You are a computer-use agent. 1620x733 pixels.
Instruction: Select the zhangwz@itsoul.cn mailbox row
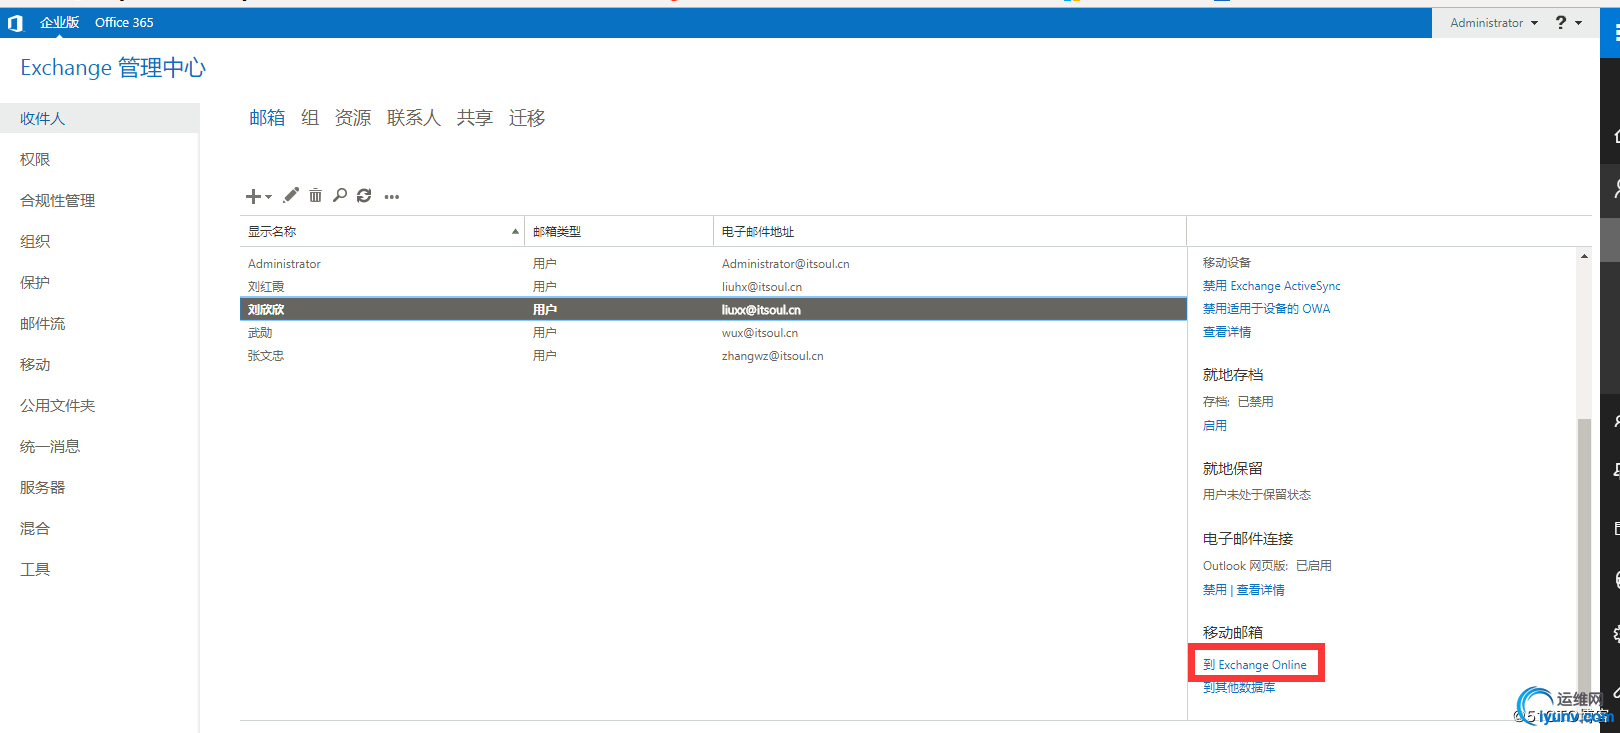point(713,356)
